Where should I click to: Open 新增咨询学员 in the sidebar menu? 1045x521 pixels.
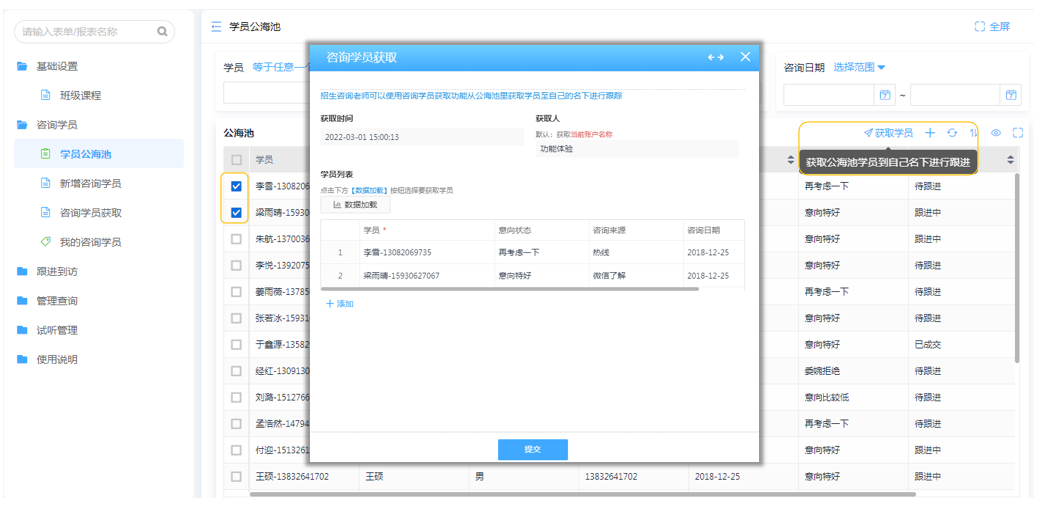(90, 183)
